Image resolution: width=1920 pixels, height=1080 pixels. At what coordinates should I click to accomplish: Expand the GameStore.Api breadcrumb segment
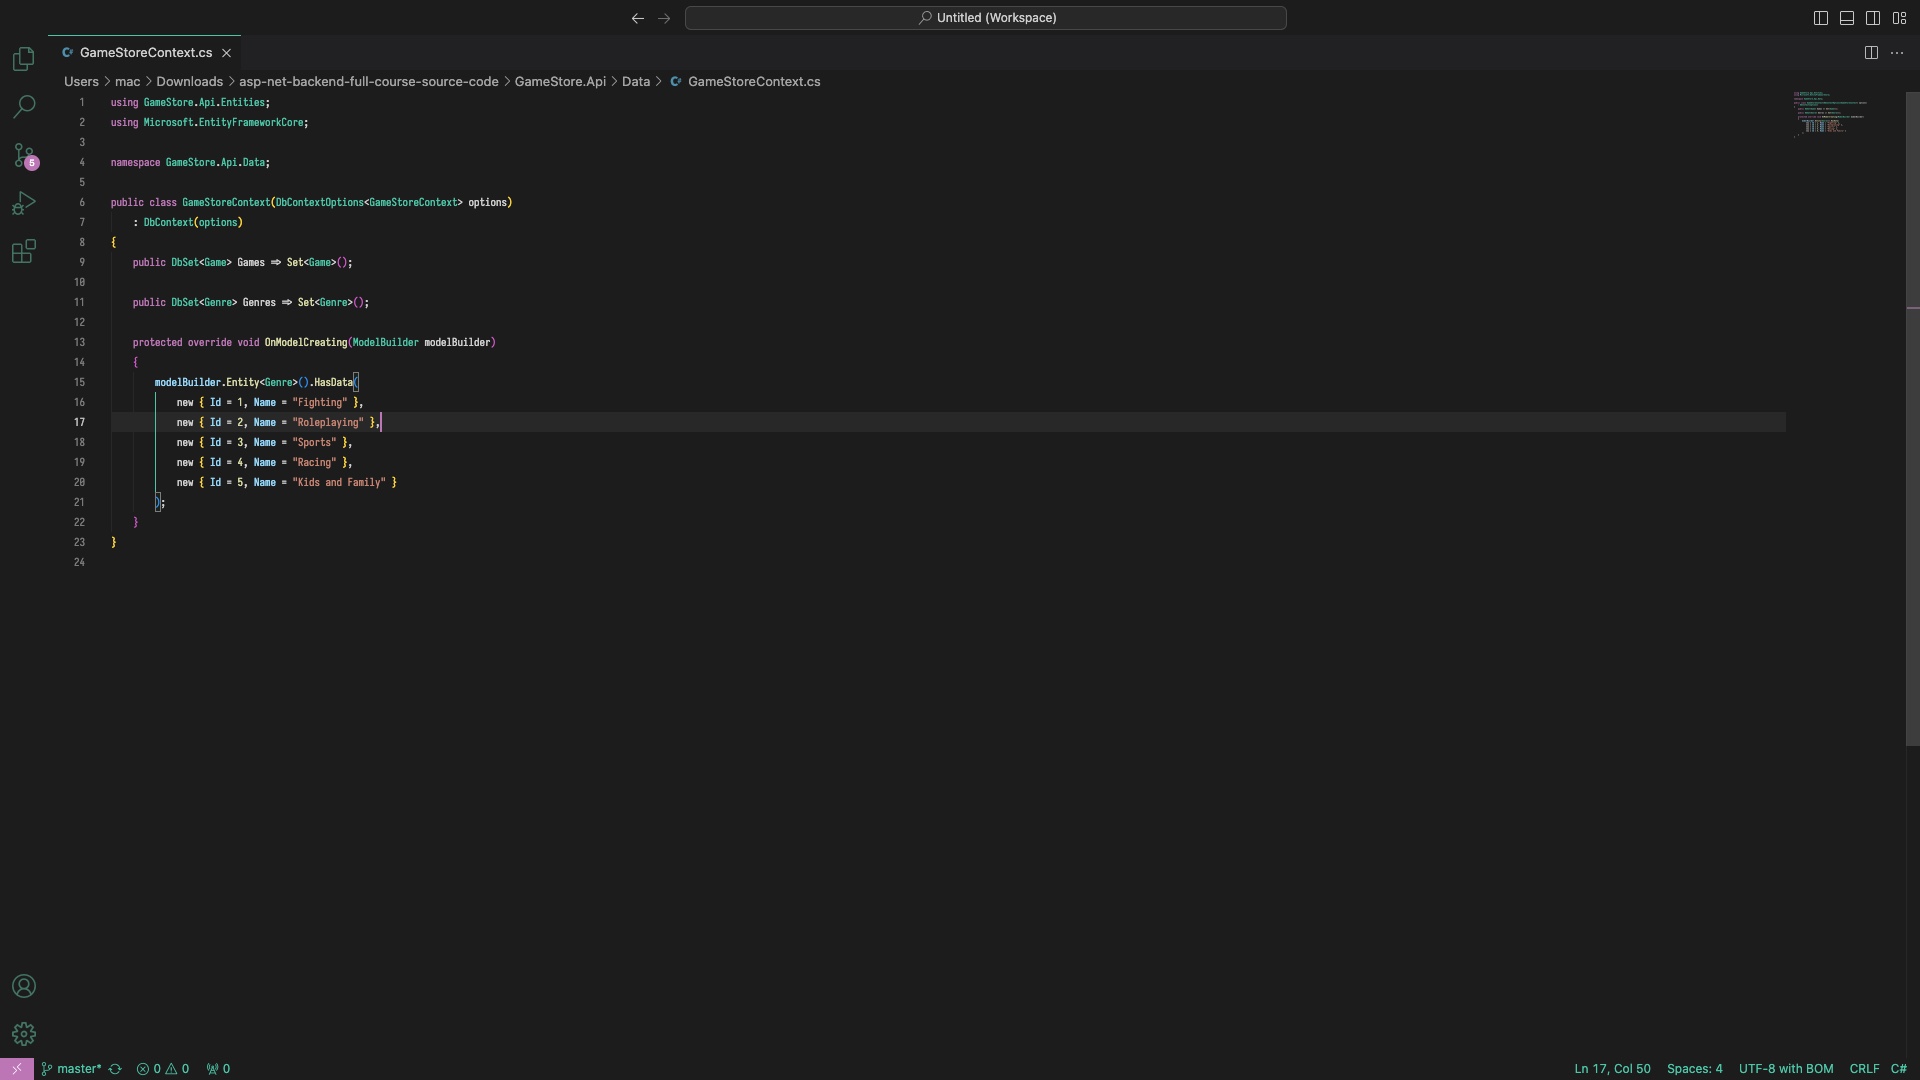(x=560, y=82)
